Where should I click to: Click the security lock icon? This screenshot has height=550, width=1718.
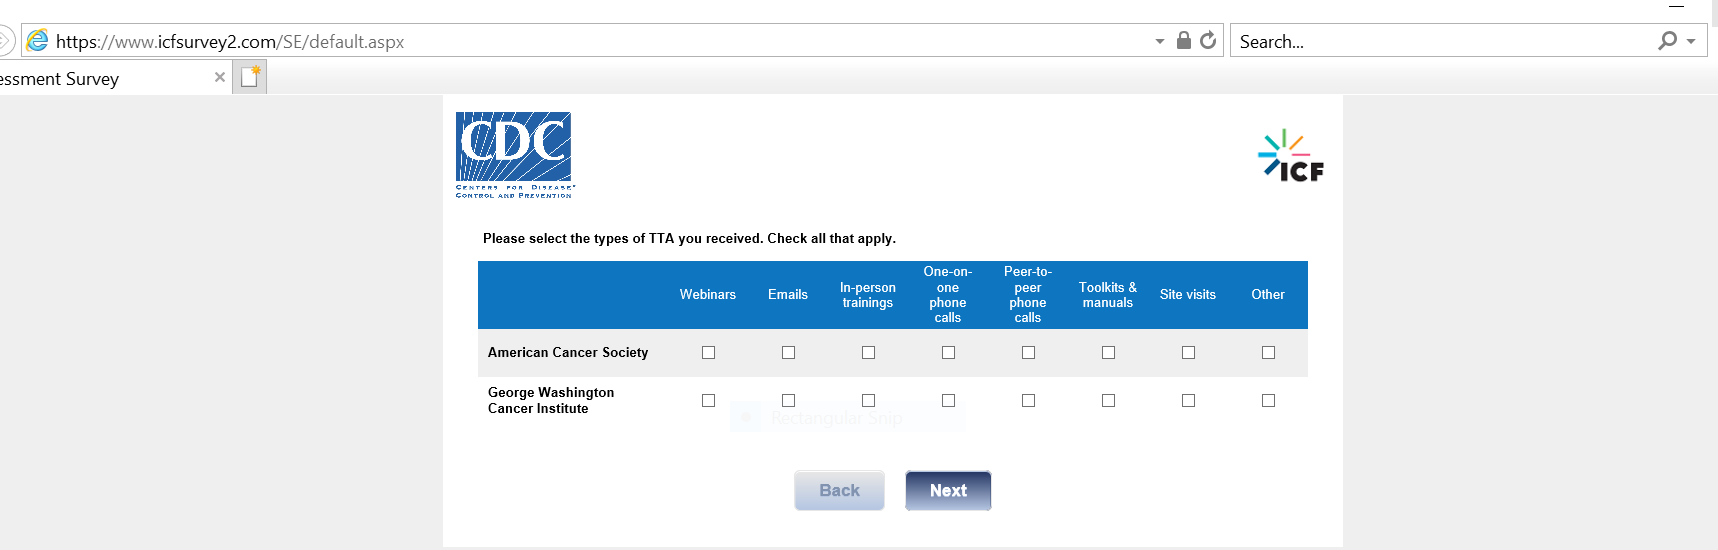pyautogui.click(x=1184, y=40)
